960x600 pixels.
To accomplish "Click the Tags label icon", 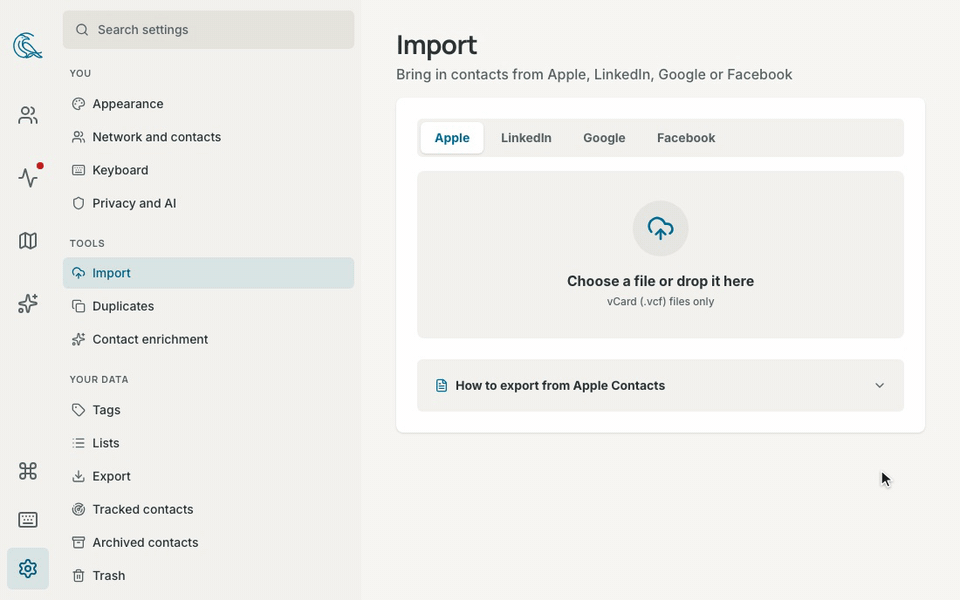I will pos(78,410).
